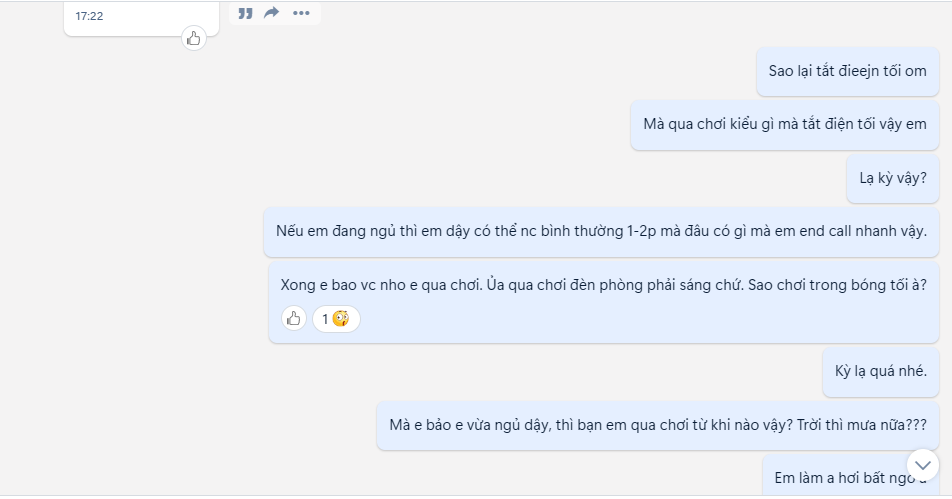Select the "Sao lại tắt đieejn tối om" message

pyautogui.click(x=847, y=71)
